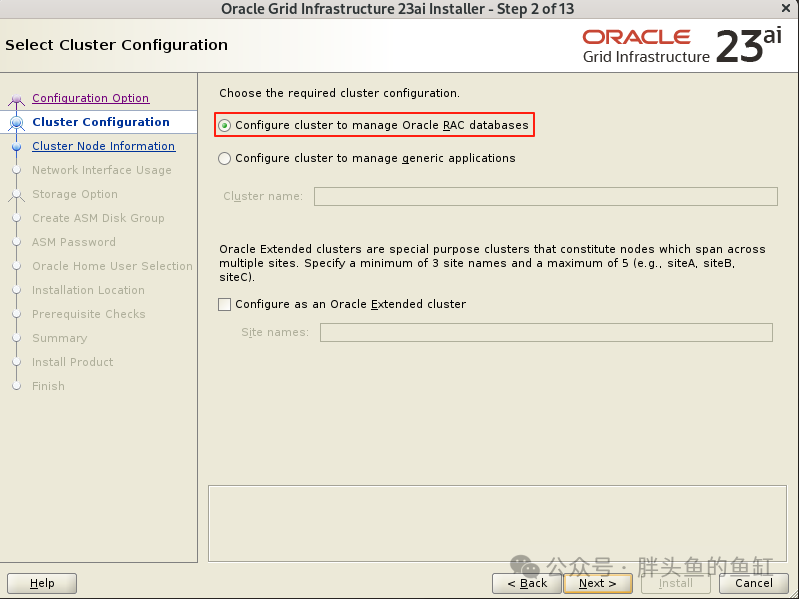The width and height of the screenshot is (799, 599).
Task: Click the Cluster name input field
Action: click(x=546, y=197)
